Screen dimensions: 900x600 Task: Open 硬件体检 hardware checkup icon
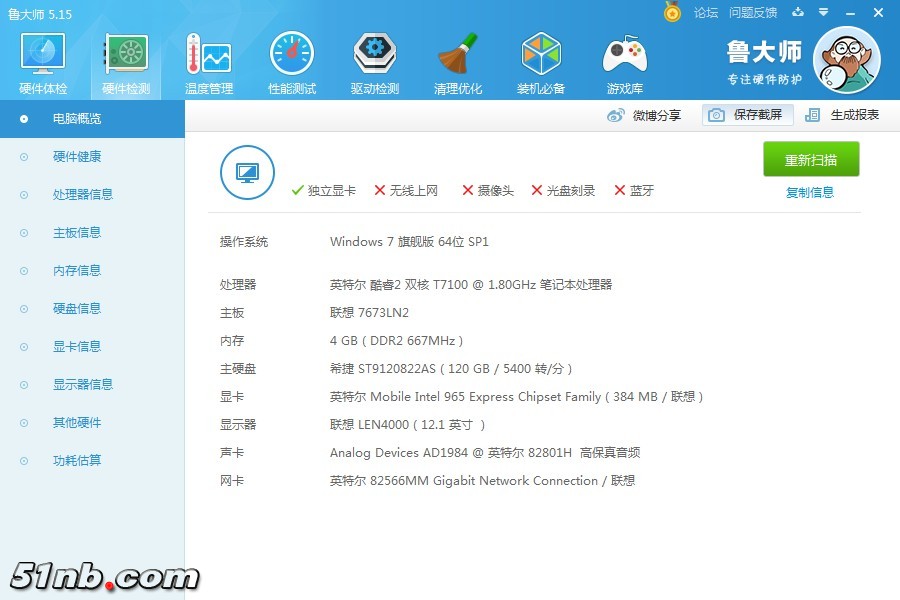coord(43,57)
